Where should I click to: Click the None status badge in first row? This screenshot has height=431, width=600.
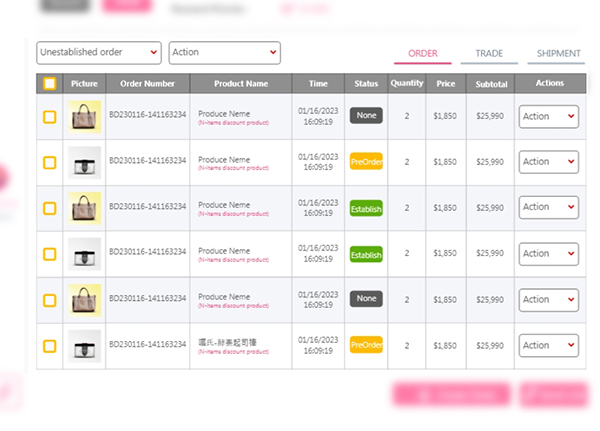(366, 116)
